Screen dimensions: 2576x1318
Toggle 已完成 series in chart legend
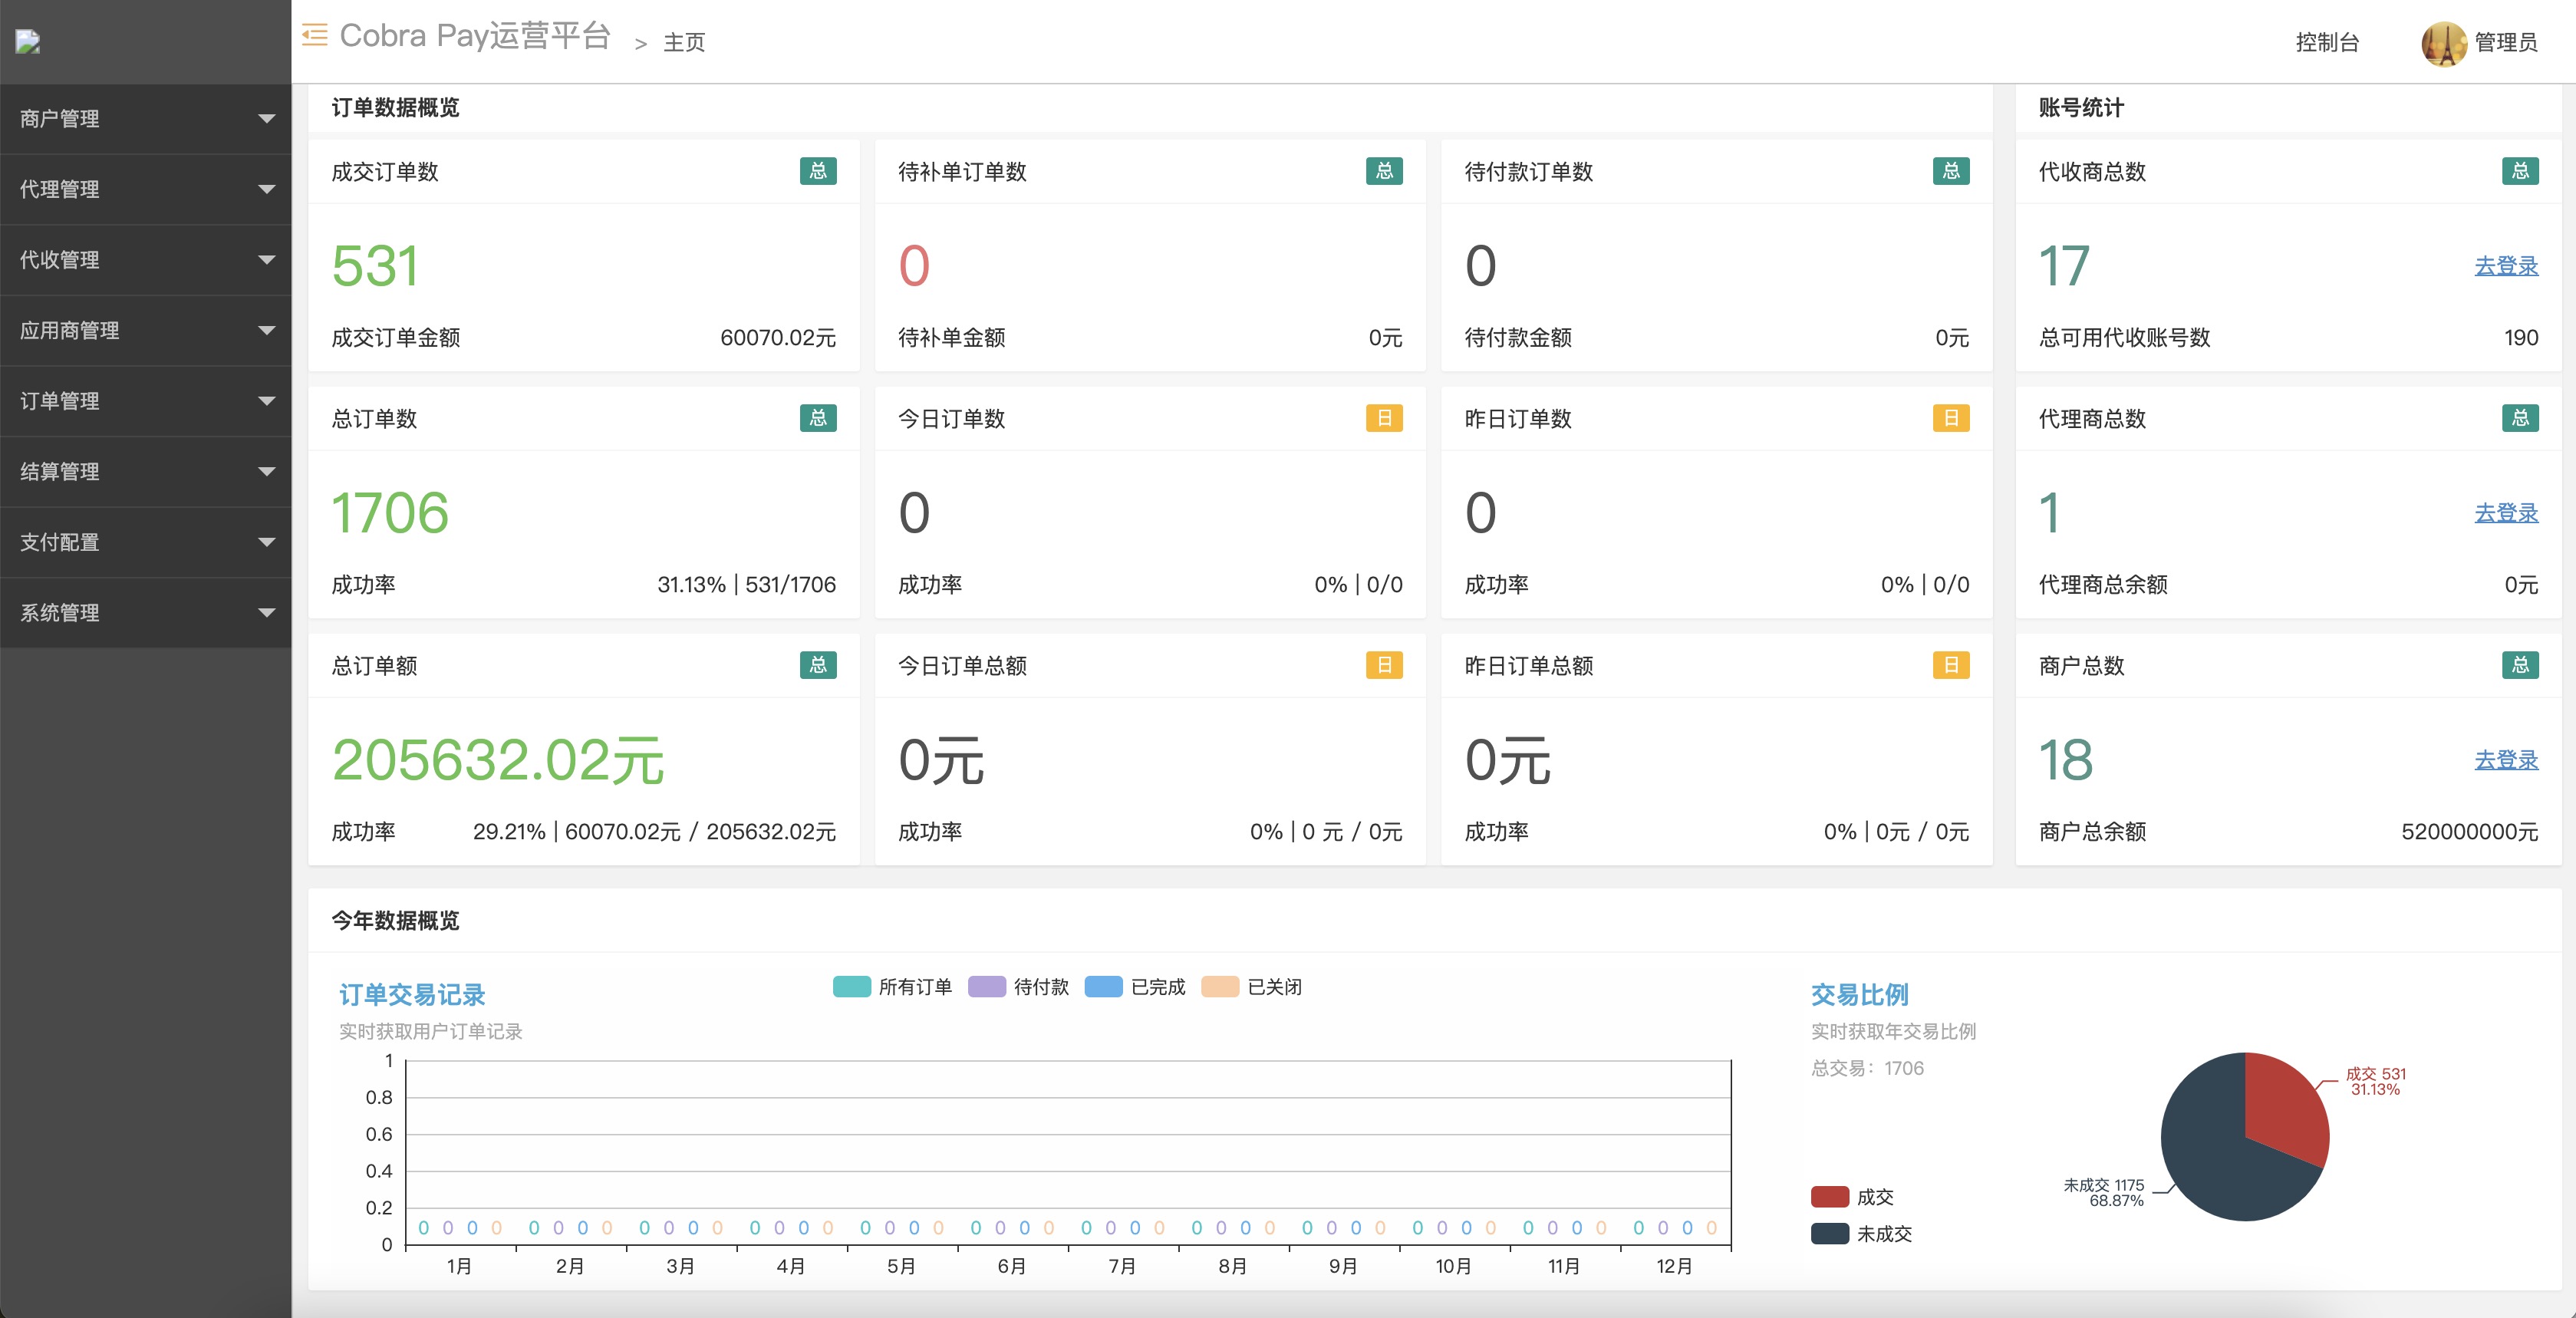pyautogui.click(x=1134, y=987)
